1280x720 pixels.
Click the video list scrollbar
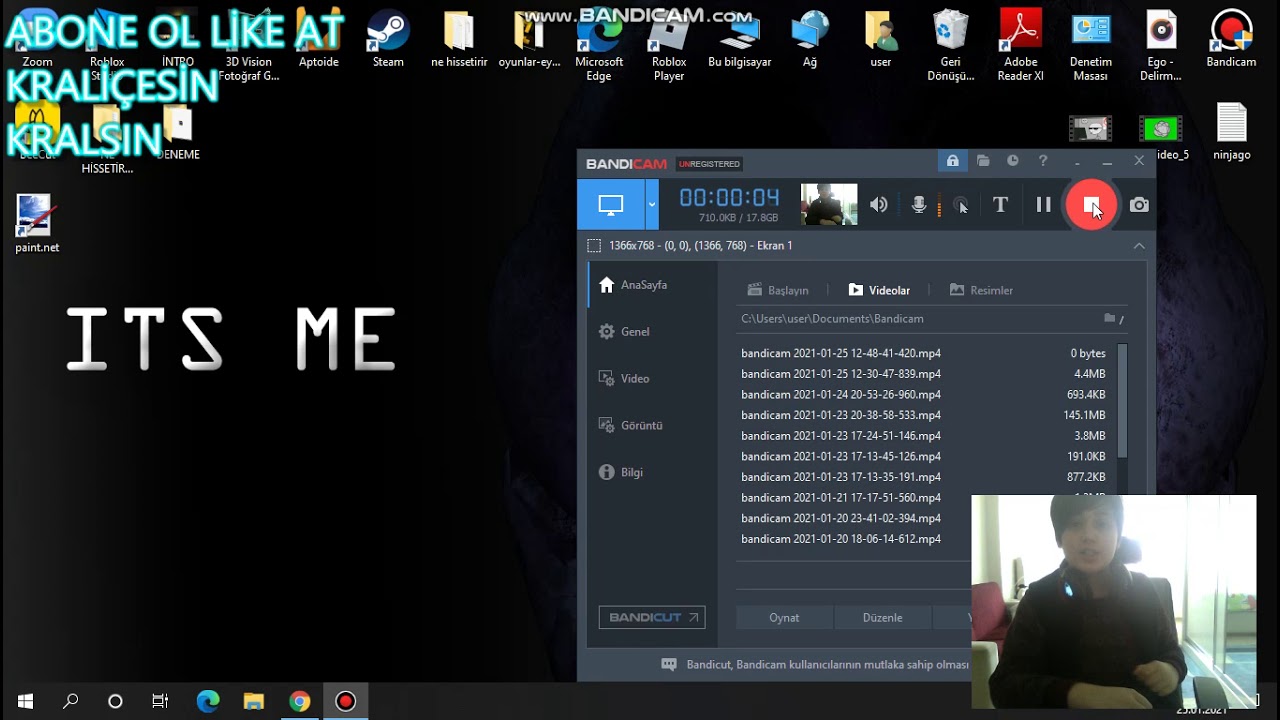point(1122,400)
